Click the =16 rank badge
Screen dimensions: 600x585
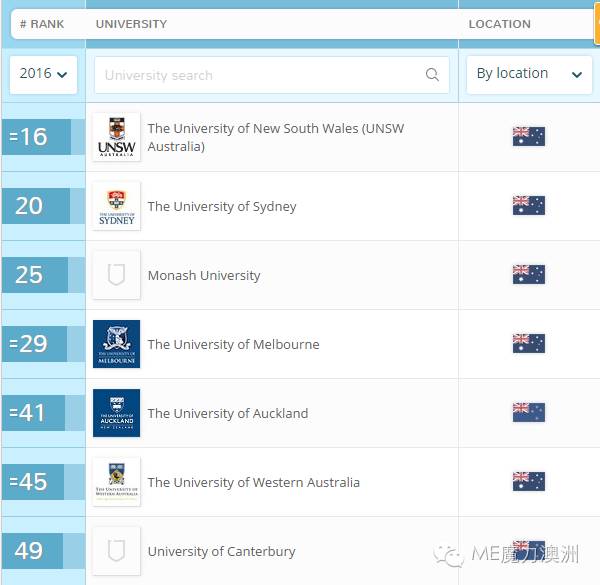point(36,137)
